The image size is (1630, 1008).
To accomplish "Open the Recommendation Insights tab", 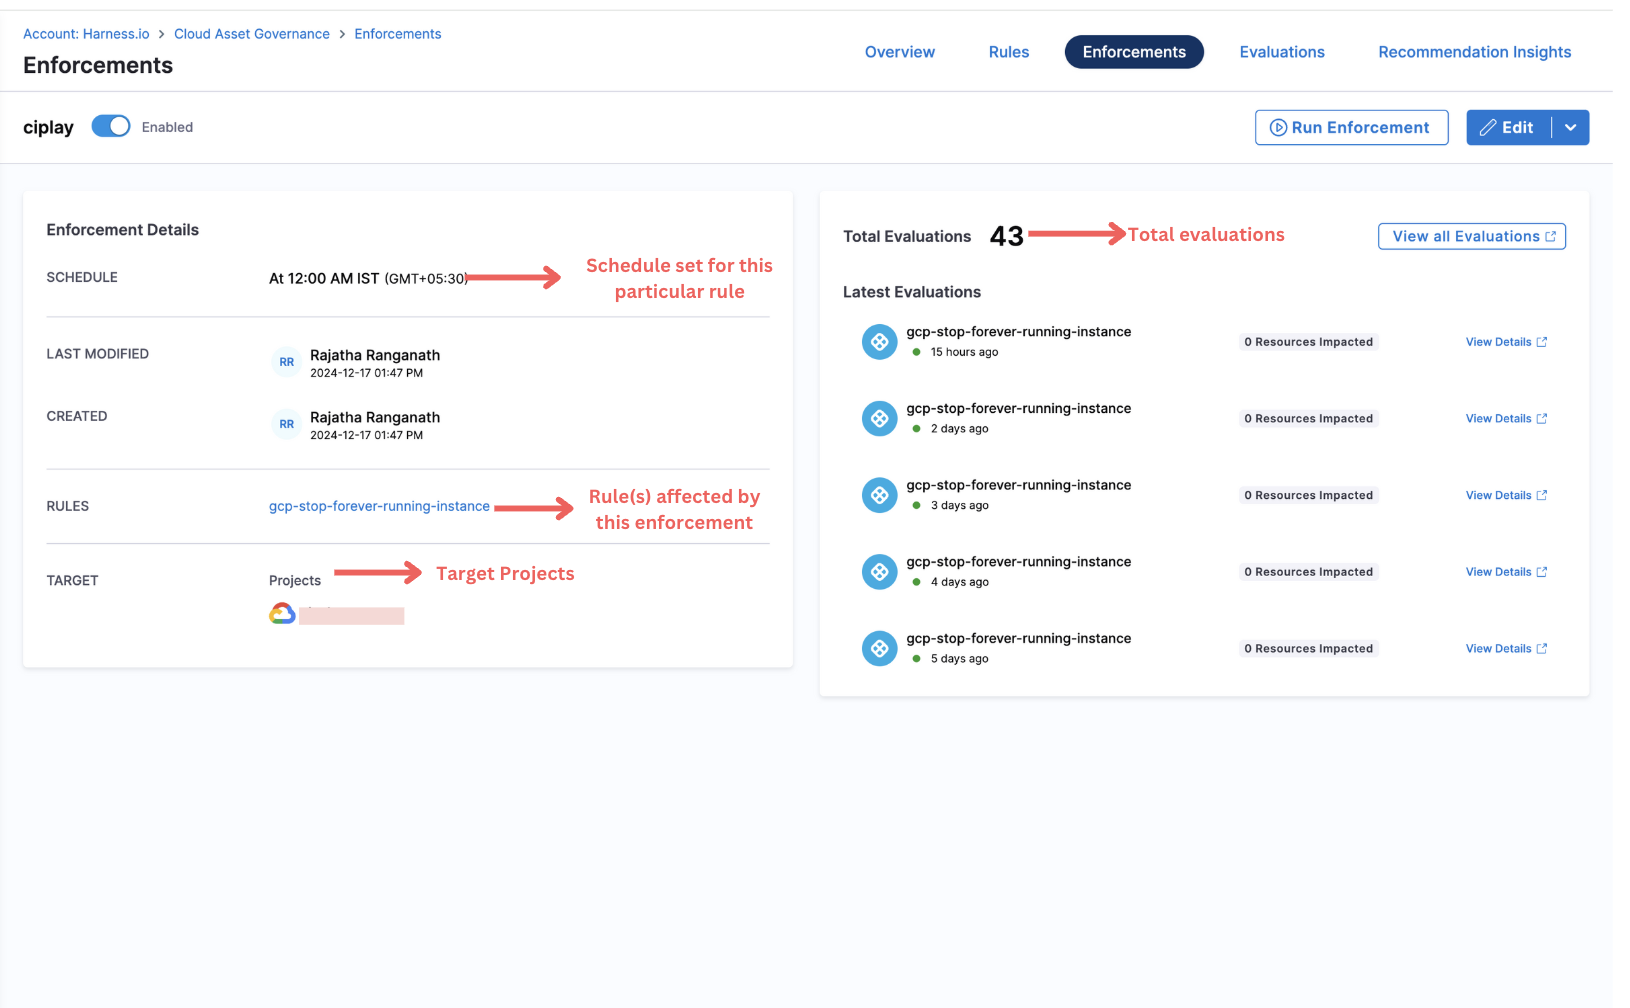I will tap(1474, 52).
